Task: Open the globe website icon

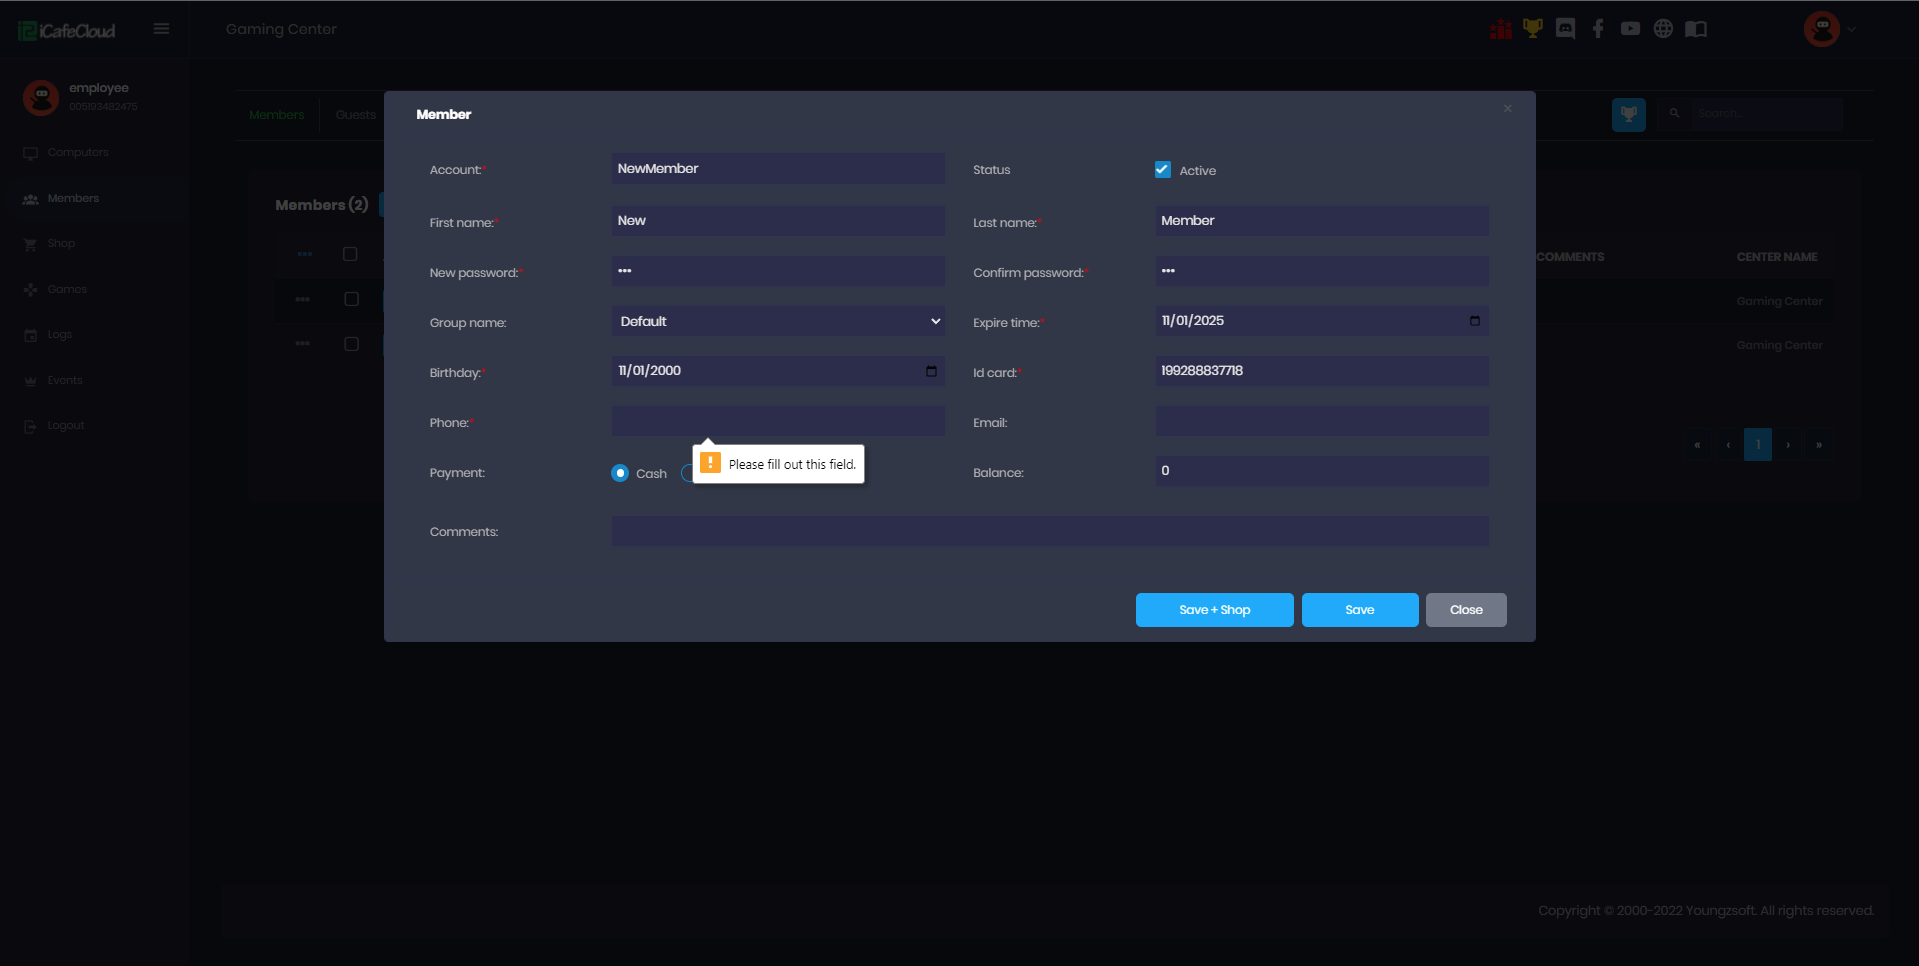Action: click(1663, 29)
